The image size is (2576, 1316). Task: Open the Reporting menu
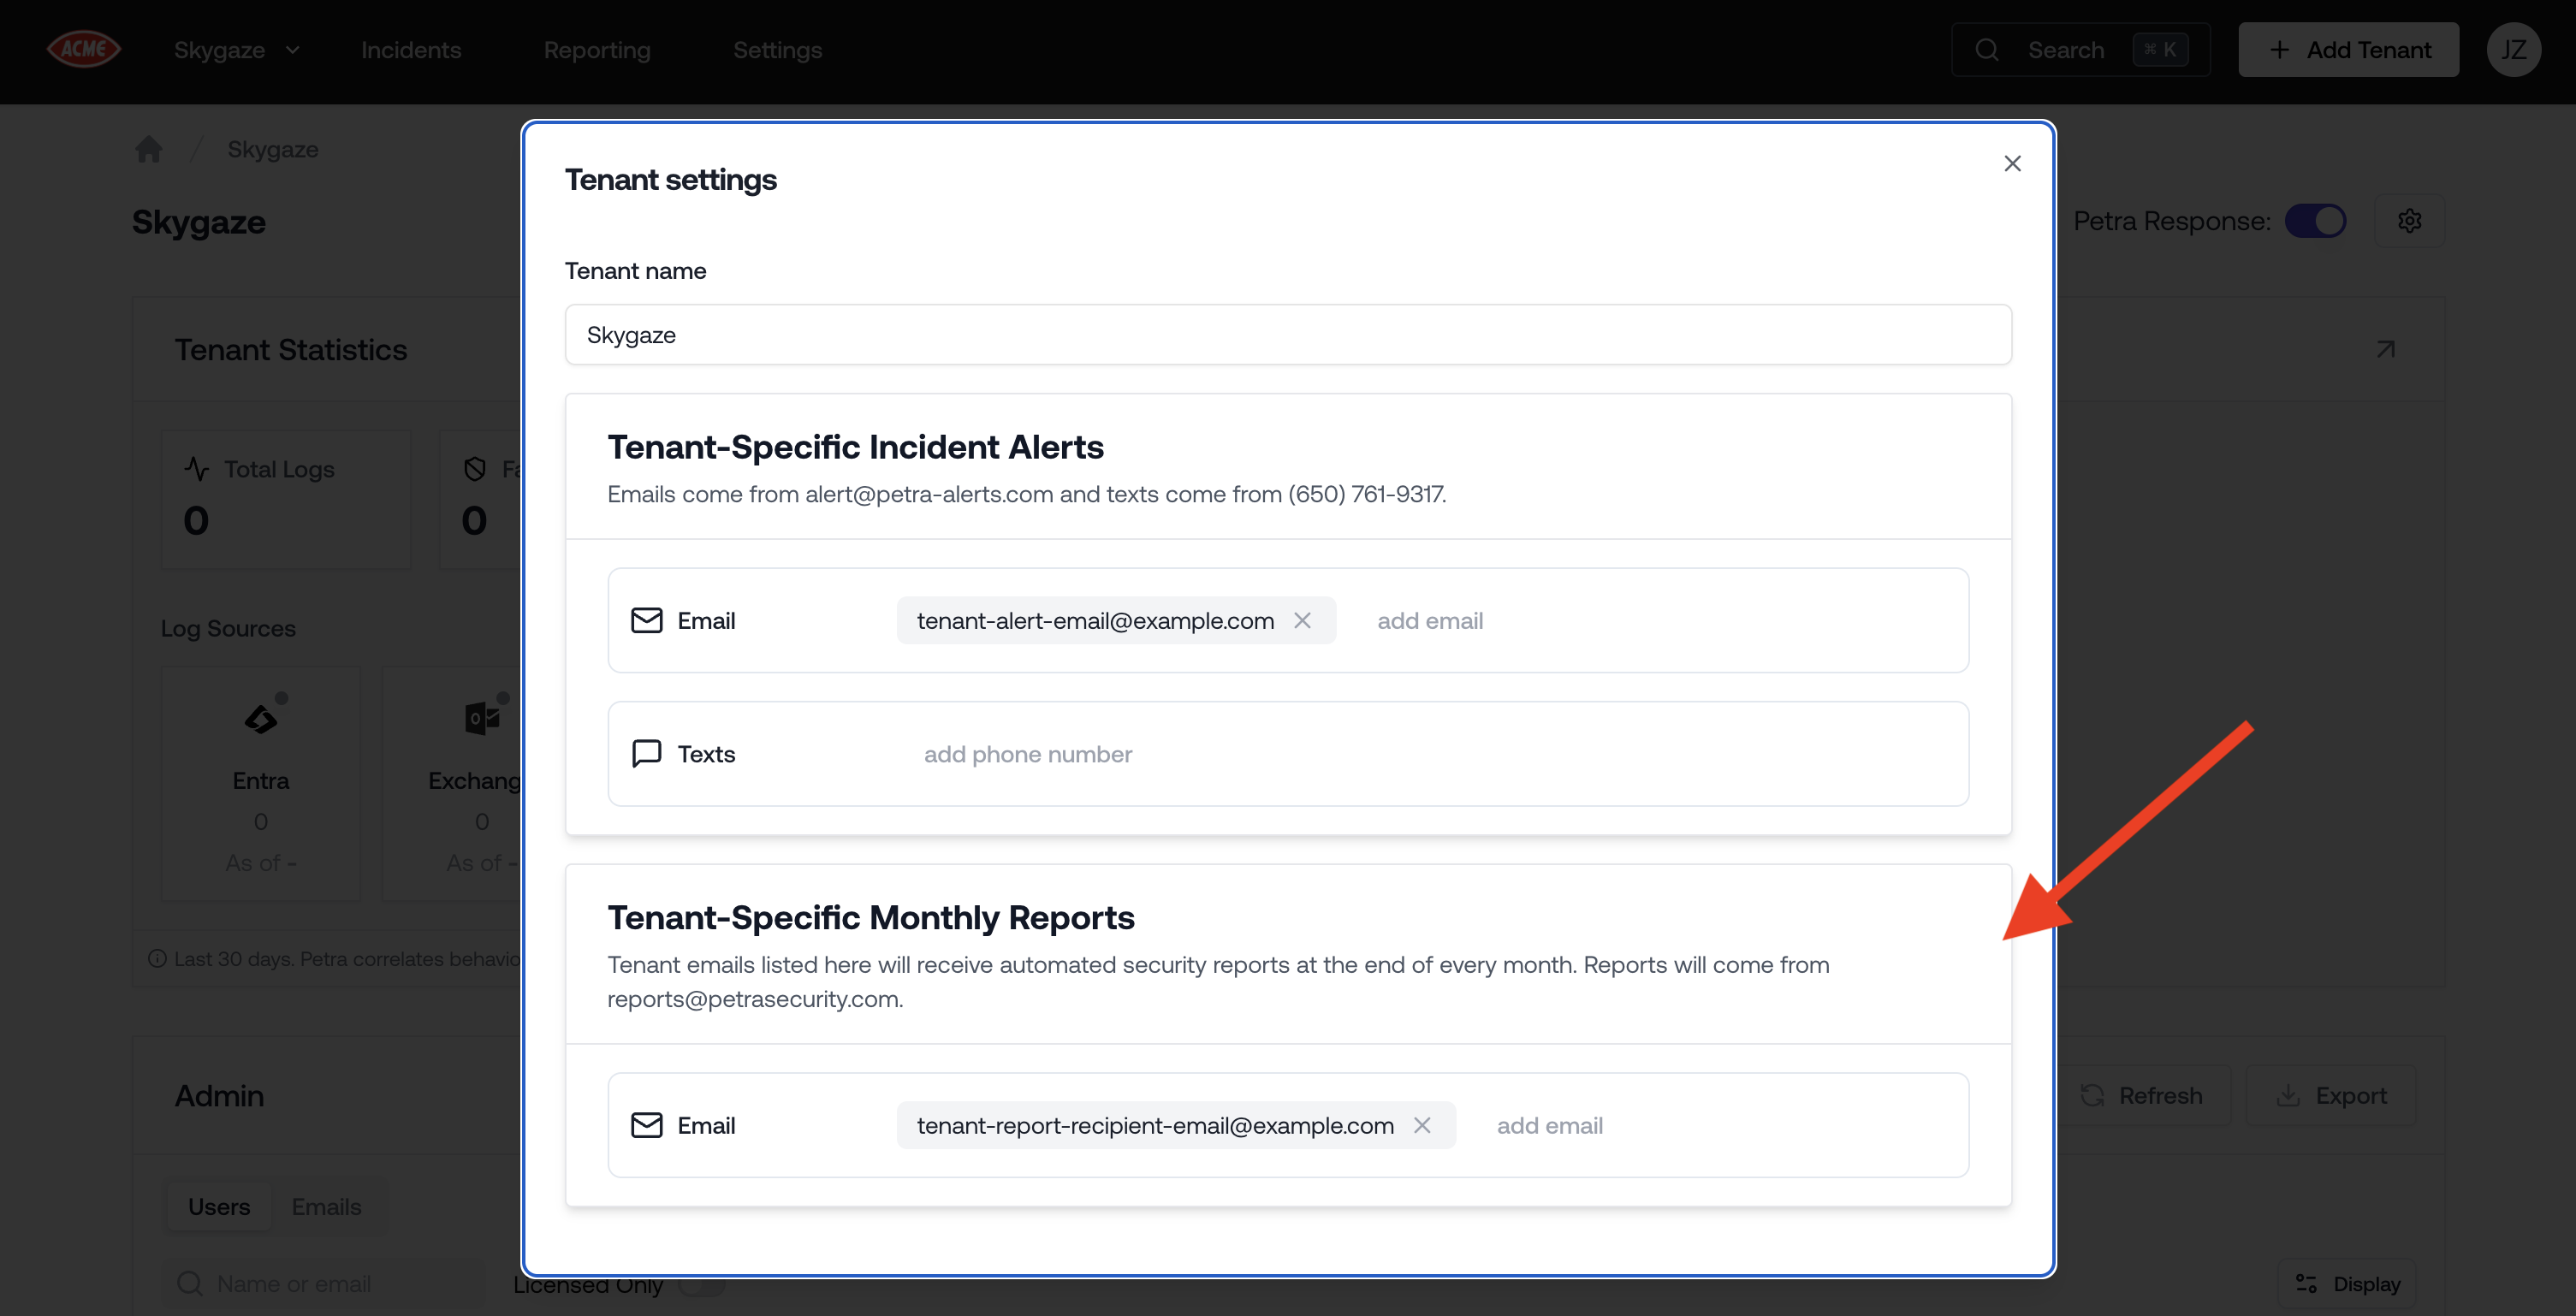597,49
